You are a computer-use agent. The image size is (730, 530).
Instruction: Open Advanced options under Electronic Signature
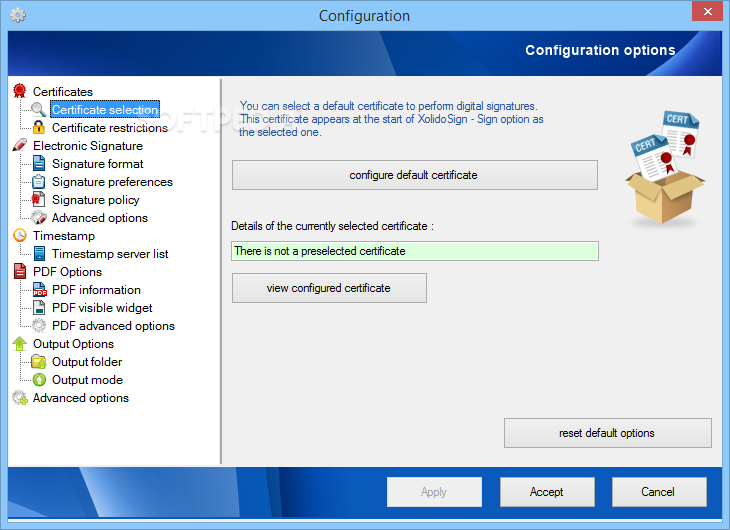100,217
